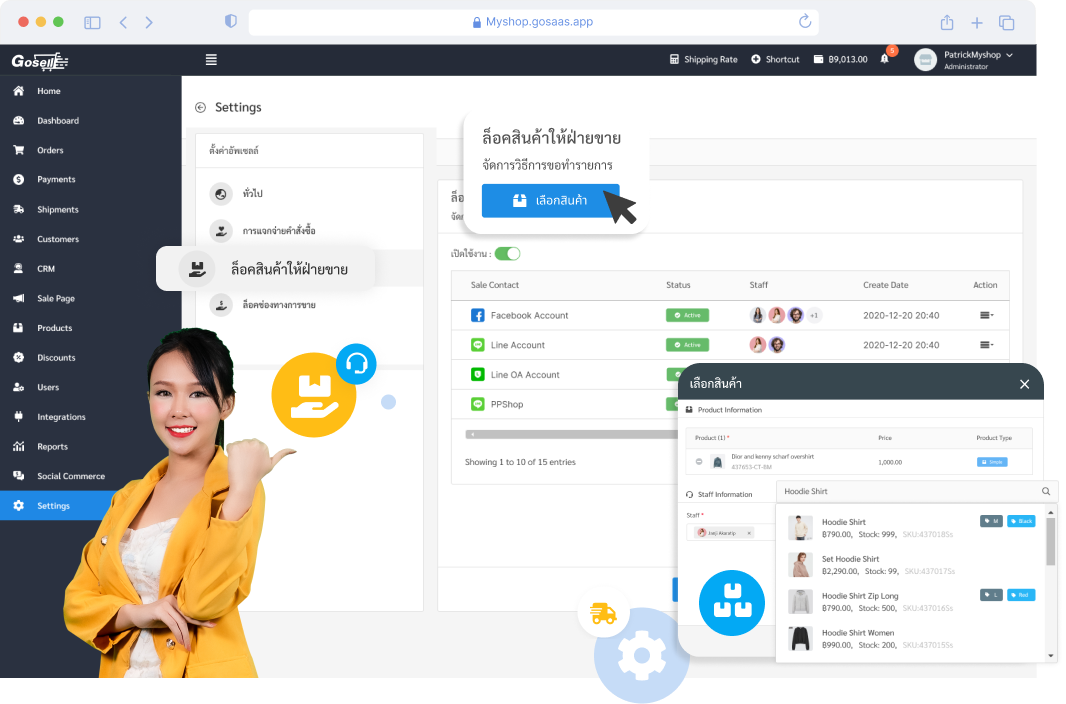Click the PPShop row icon
This screenshot has width=1066, height=704.
tap(478, 404)
